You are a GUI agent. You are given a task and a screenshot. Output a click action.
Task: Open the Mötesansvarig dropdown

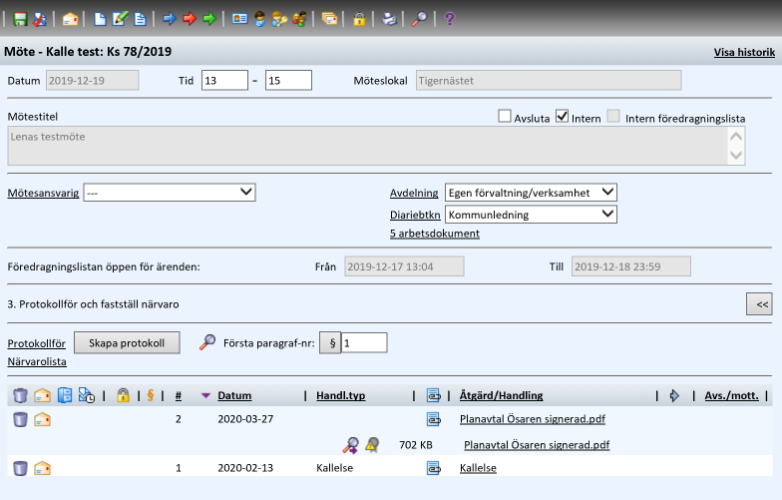[170, 192]
